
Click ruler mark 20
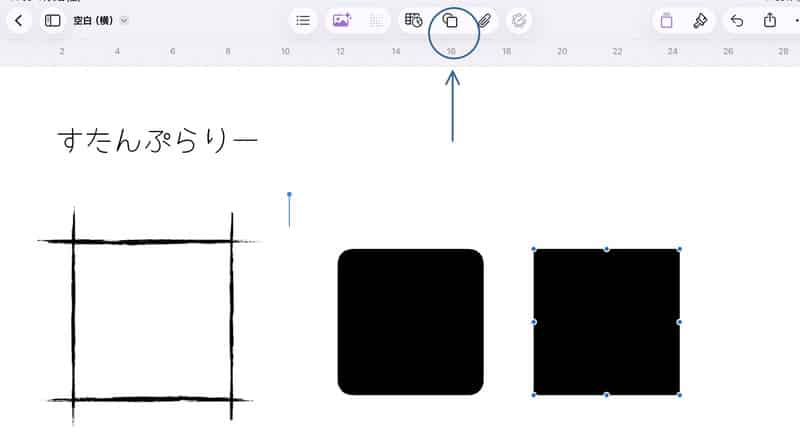(562, 52)
